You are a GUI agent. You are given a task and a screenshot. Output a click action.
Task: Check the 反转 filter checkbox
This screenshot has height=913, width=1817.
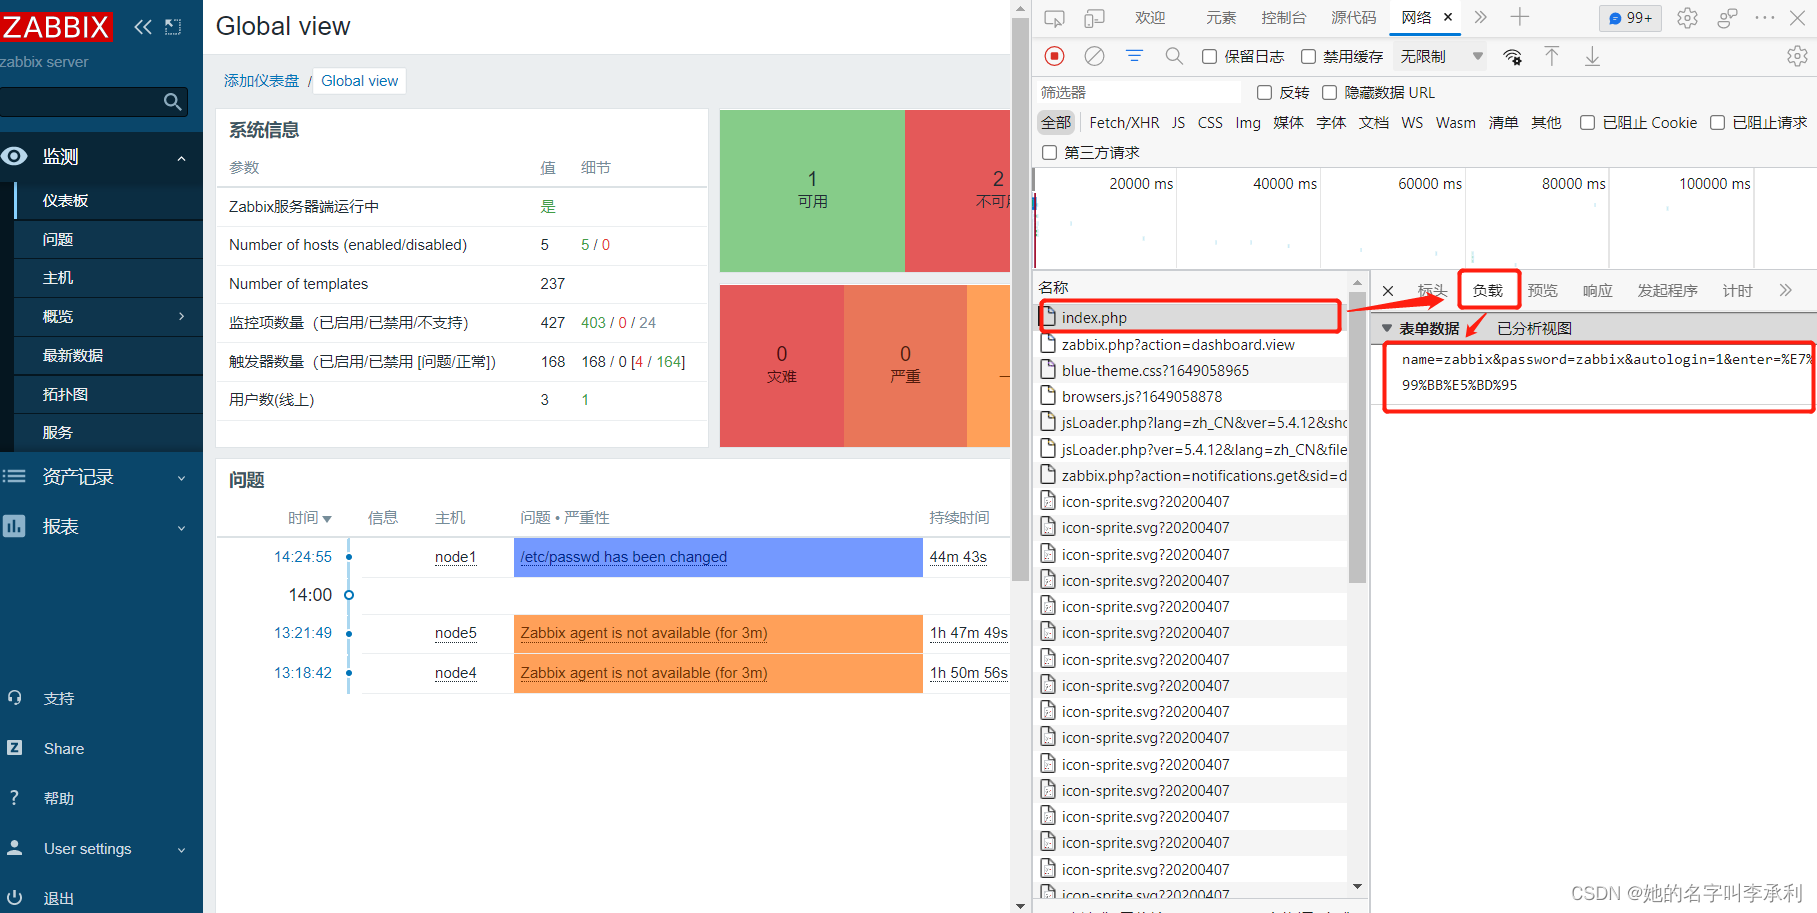(x=1264, y=93)
